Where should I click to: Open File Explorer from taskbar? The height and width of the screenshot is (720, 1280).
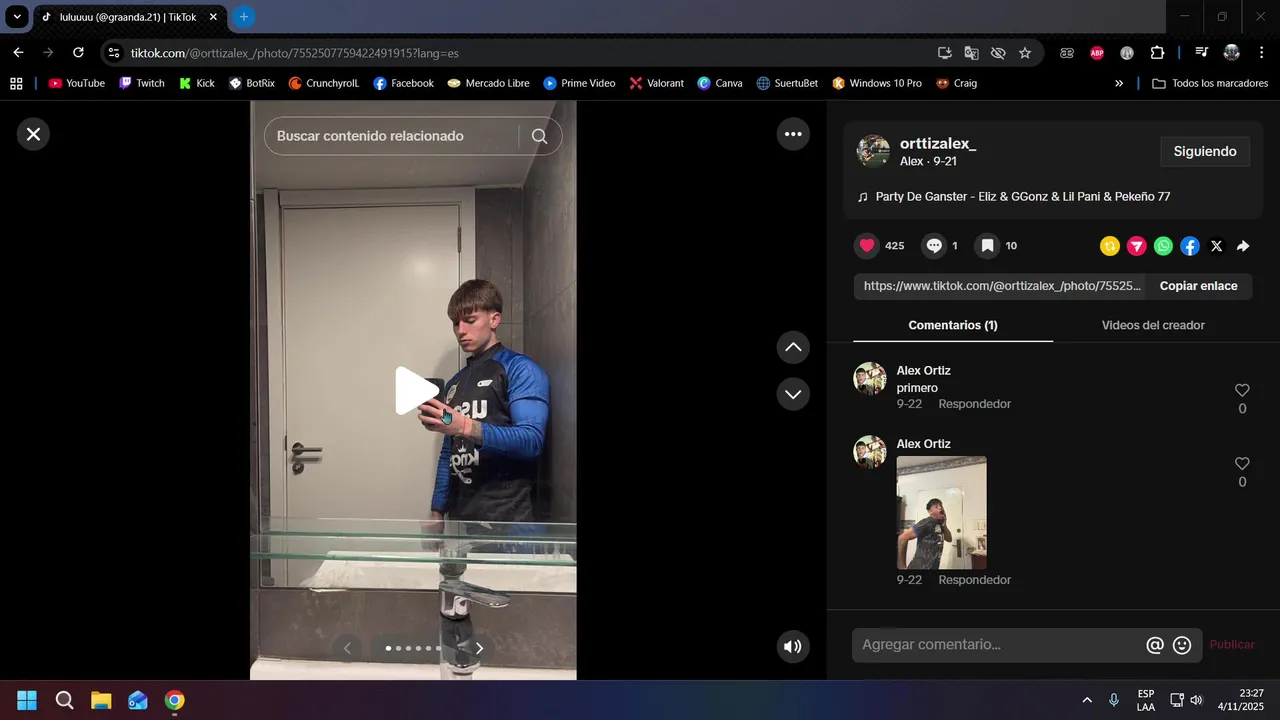point(101,700)
